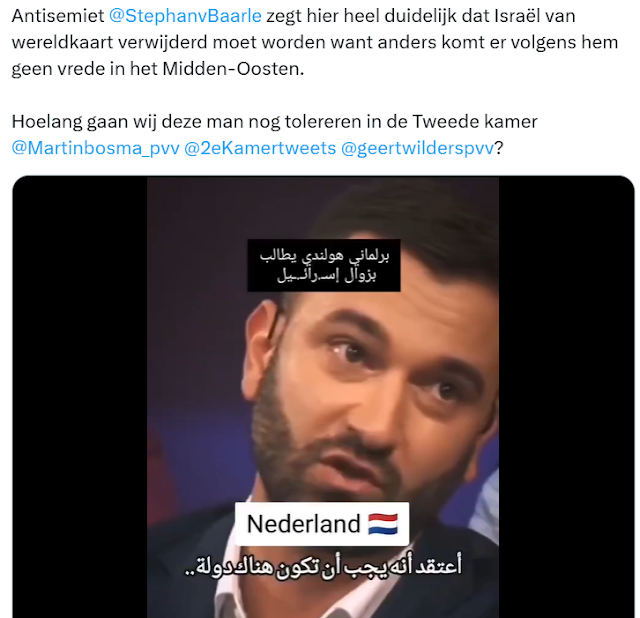Screen dimensions: 640x618
Task: Click the Arabic subtitle line below Nederland
Action: click(x=323, y=567)
